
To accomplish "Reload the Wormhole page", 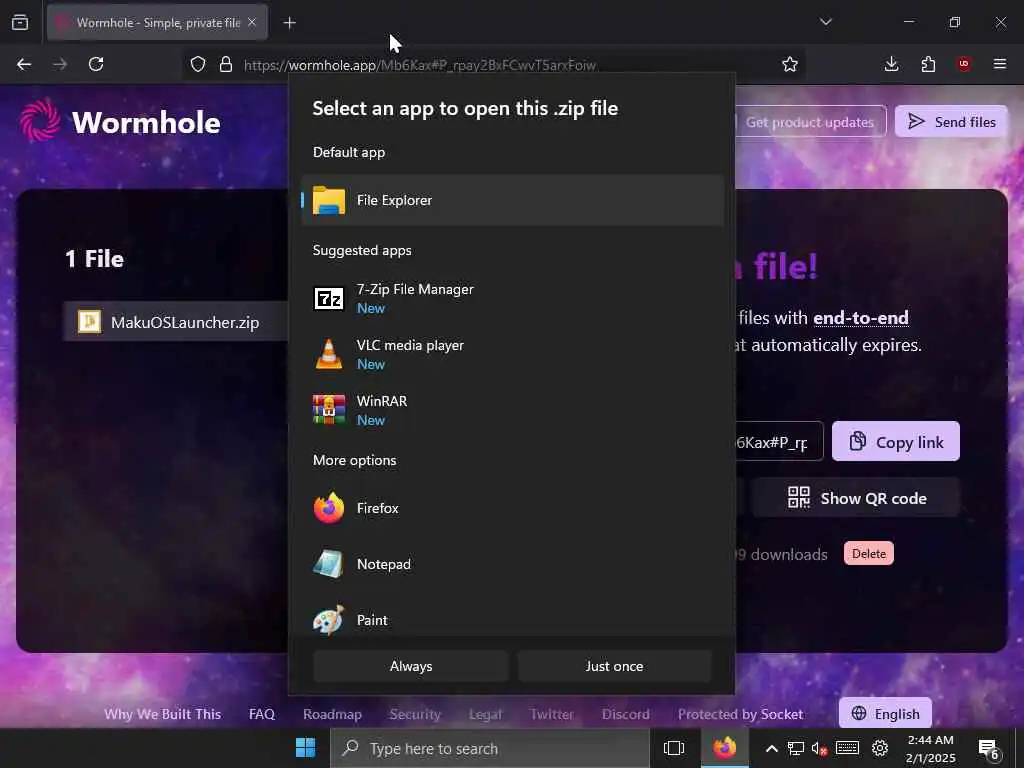I will tap(96, 64).
